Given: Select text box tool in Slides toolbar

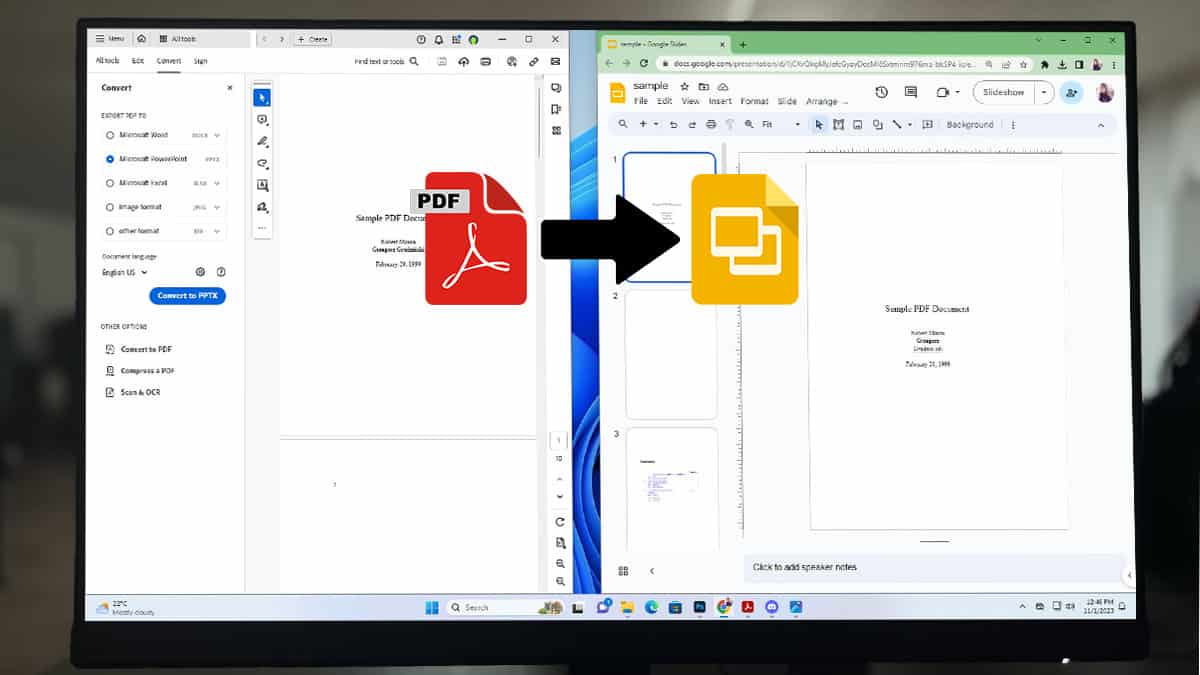Looking at the screenshot, I should click(x=839, y=125).
